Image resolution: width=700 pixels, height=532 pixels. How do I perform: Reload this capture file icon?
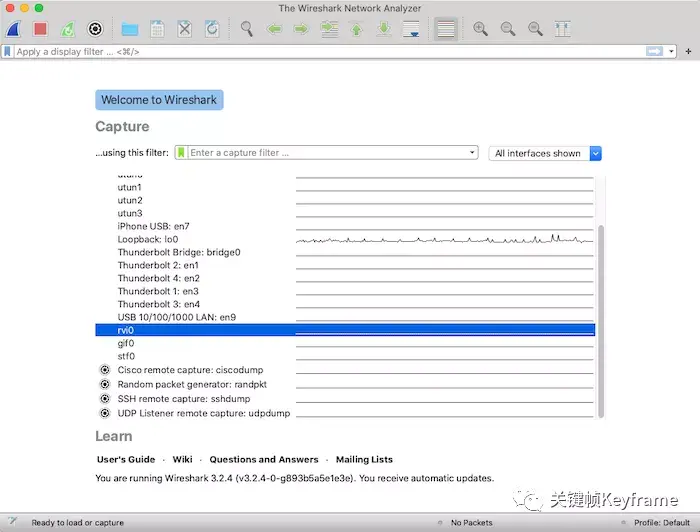[x=212, y=29]
